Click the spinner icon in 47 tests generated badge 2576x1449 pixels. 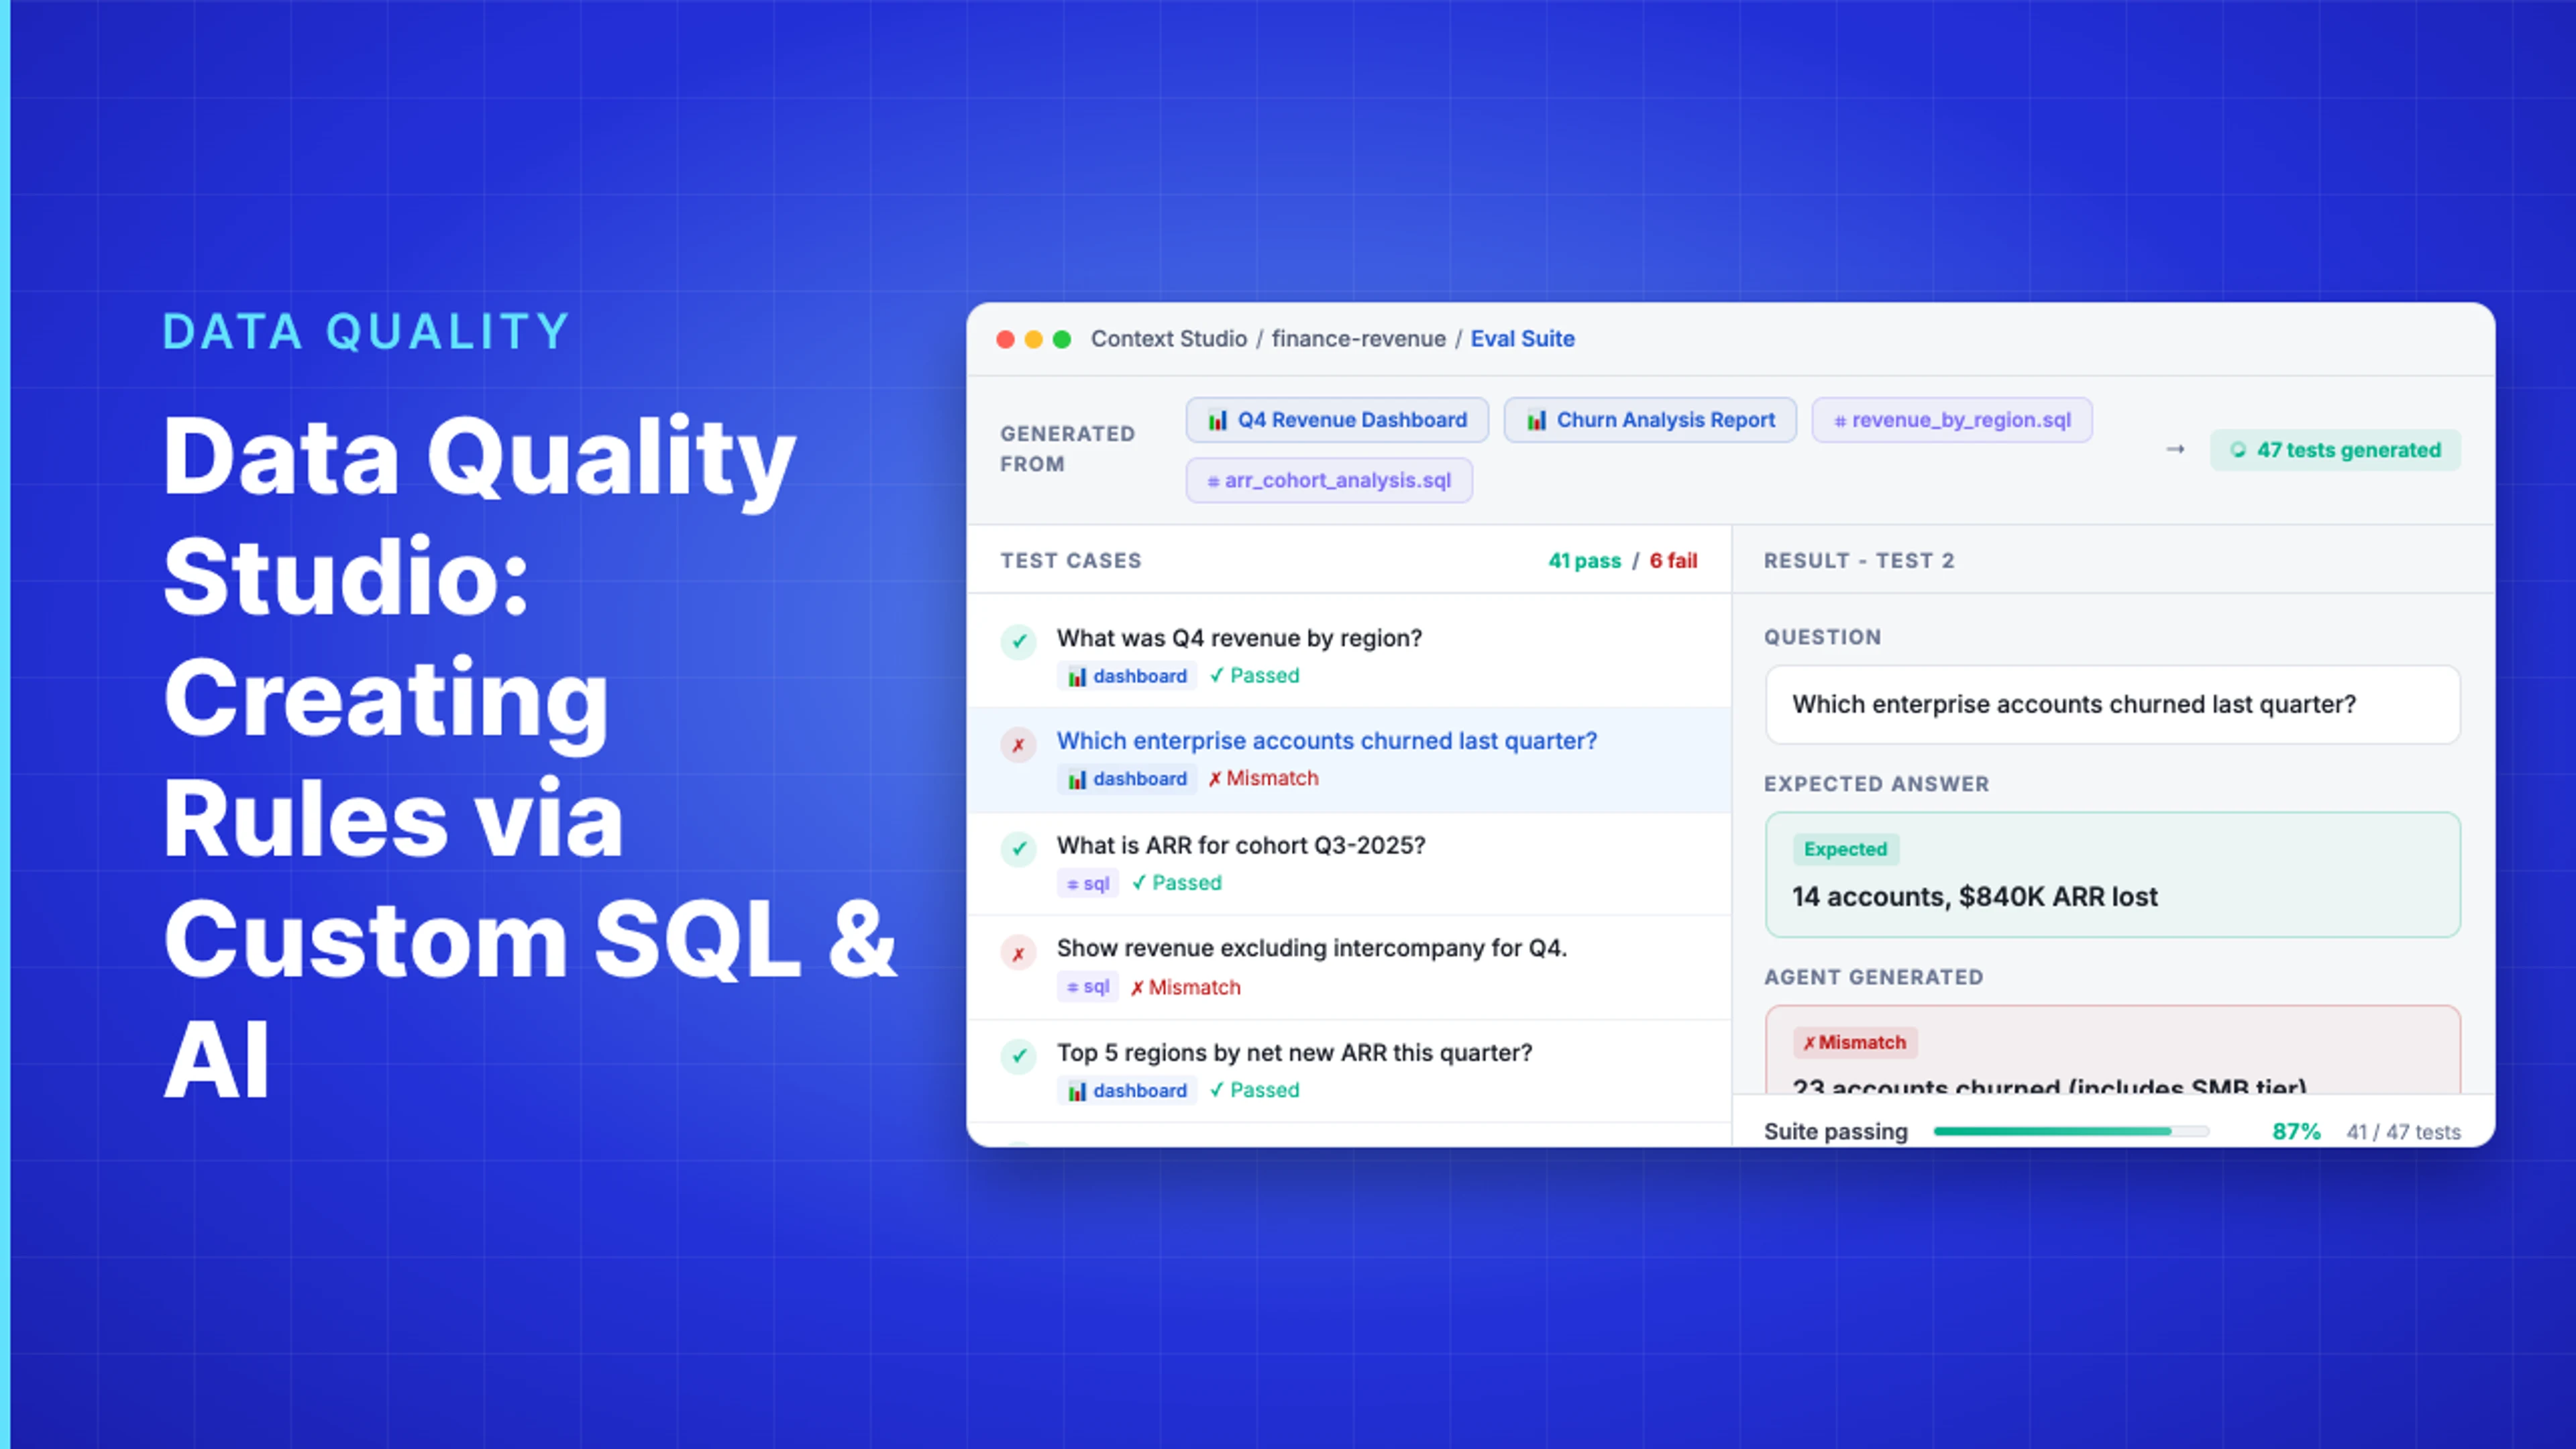[x=2238, y=450]
